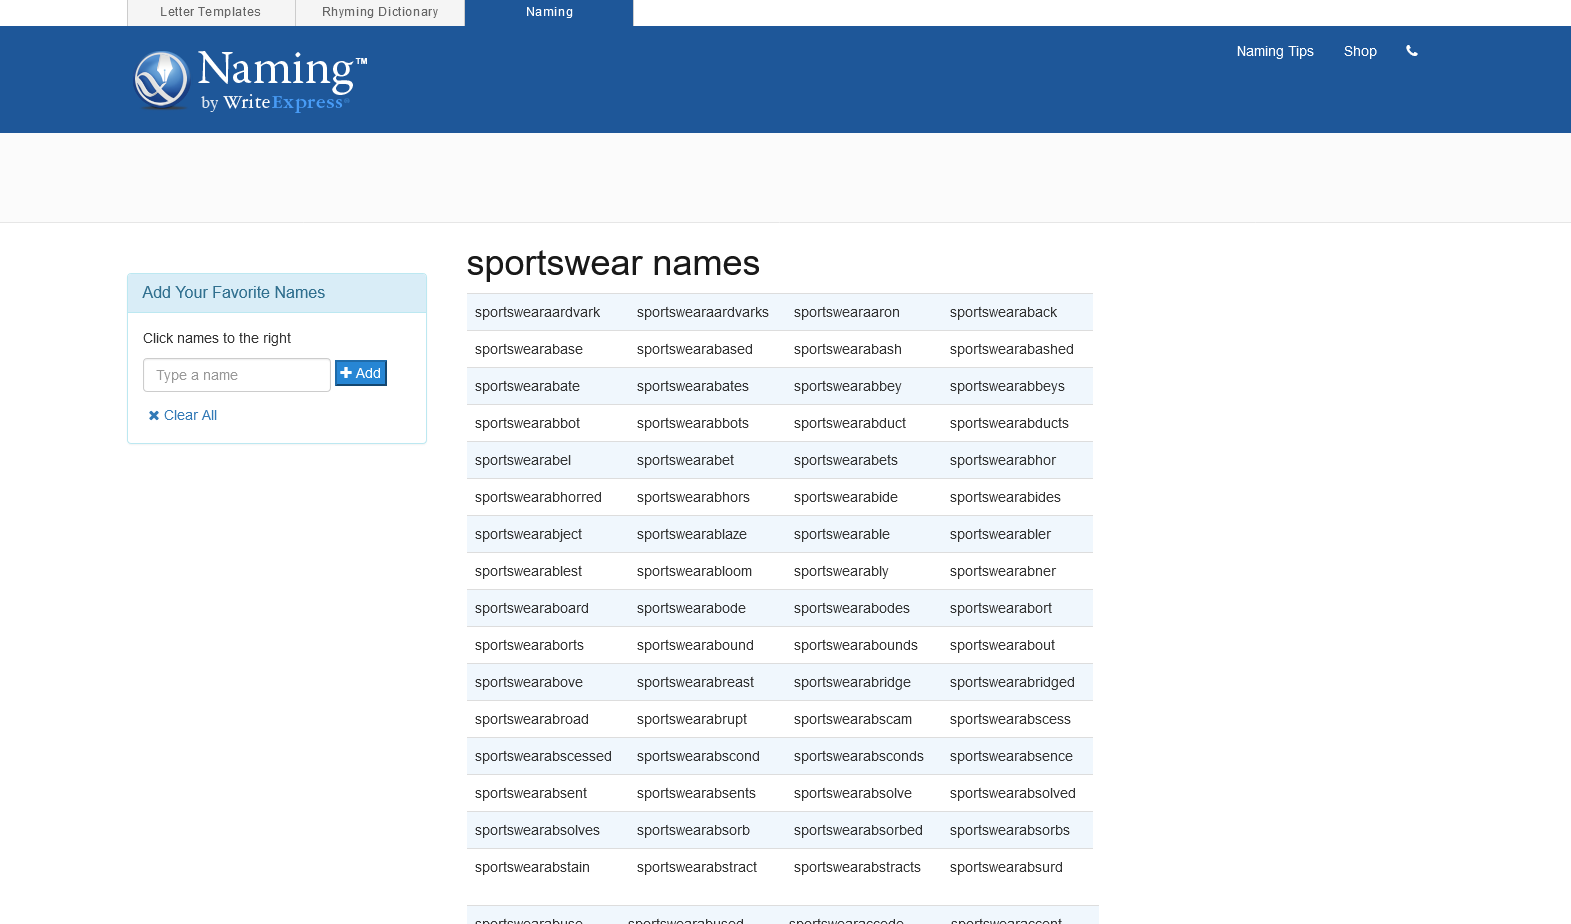Pick the name 'sportswearabbeys'

[1007, 386]
